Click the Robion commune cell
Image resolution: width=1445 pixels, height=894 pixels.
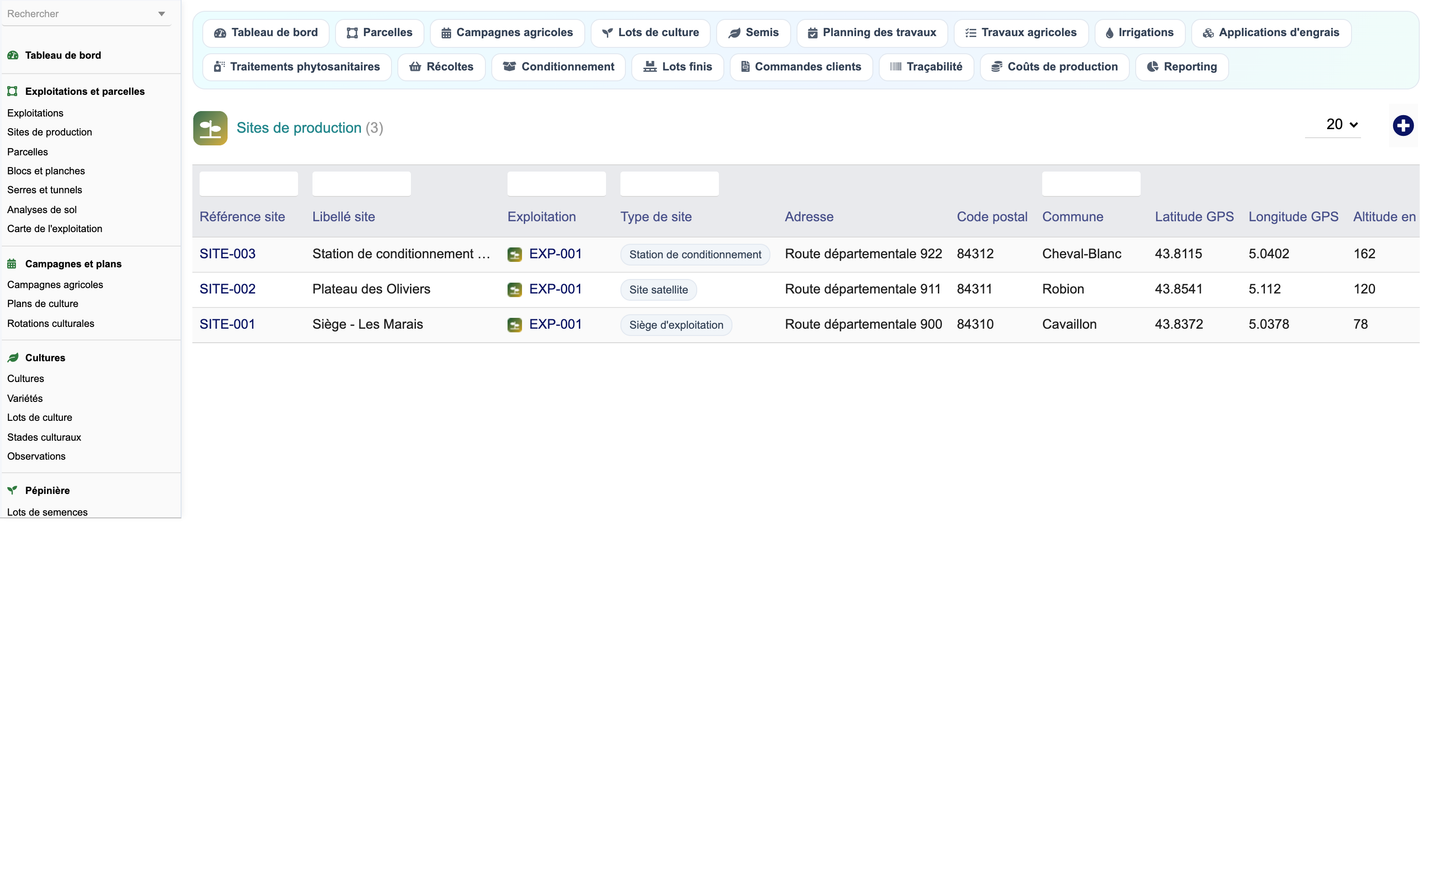(x=1063, y=289)
